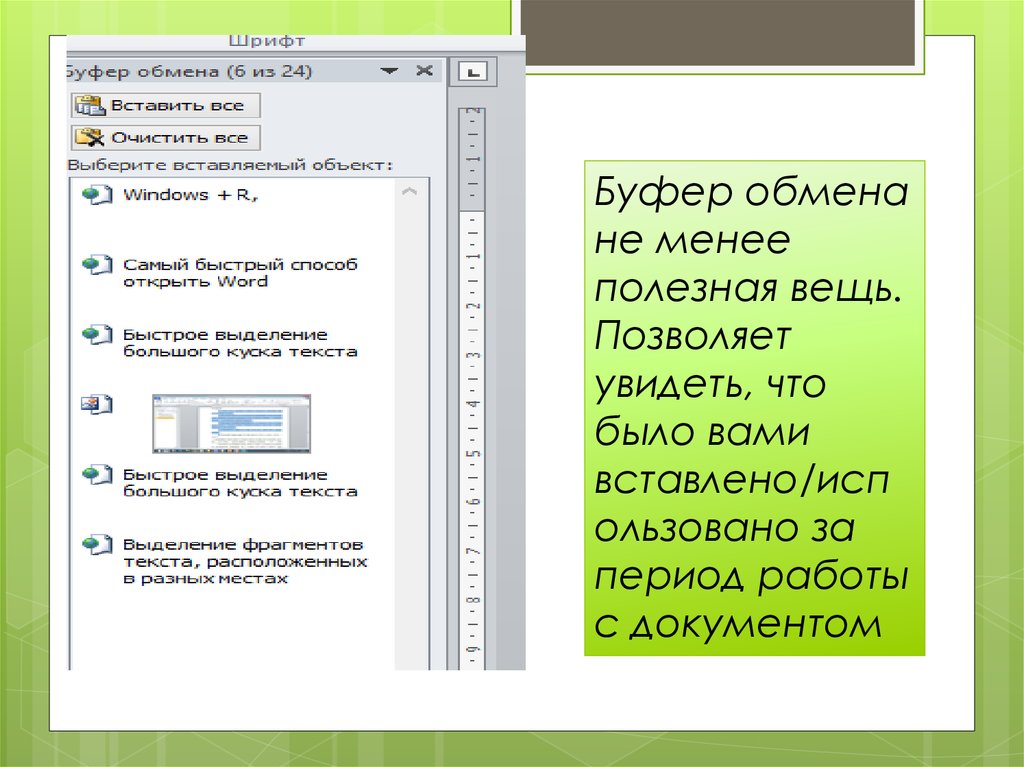
Task: Insert the "Выделение фрагментов текста" clipboard entry
Action: (x=244, y=561)
